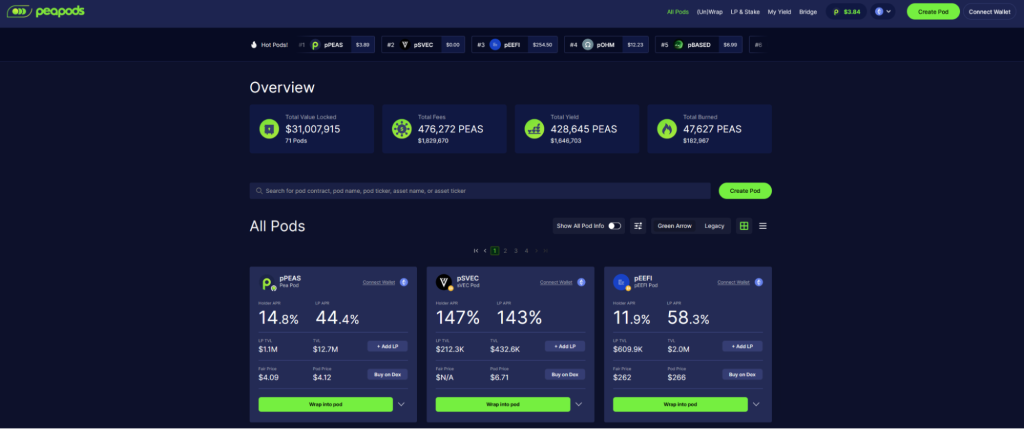Click Ethereum icon on pPEAS card
Image resolution: width=1024 pixels, height=429 pixels.
coord(404,282)
